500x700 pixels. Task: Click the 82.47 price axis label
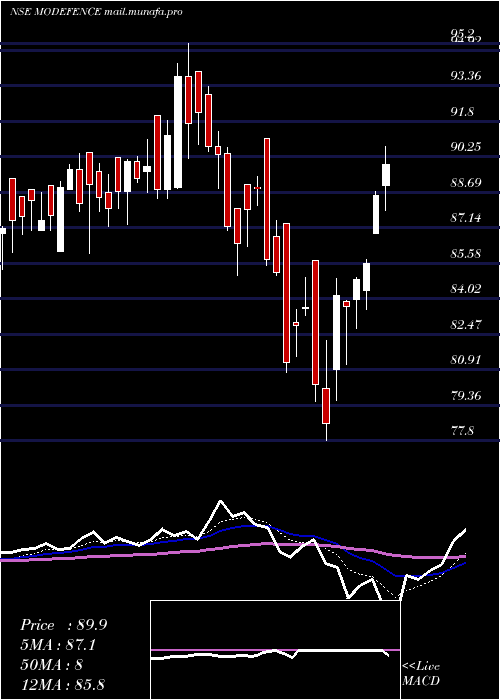(x=466, y=325)
